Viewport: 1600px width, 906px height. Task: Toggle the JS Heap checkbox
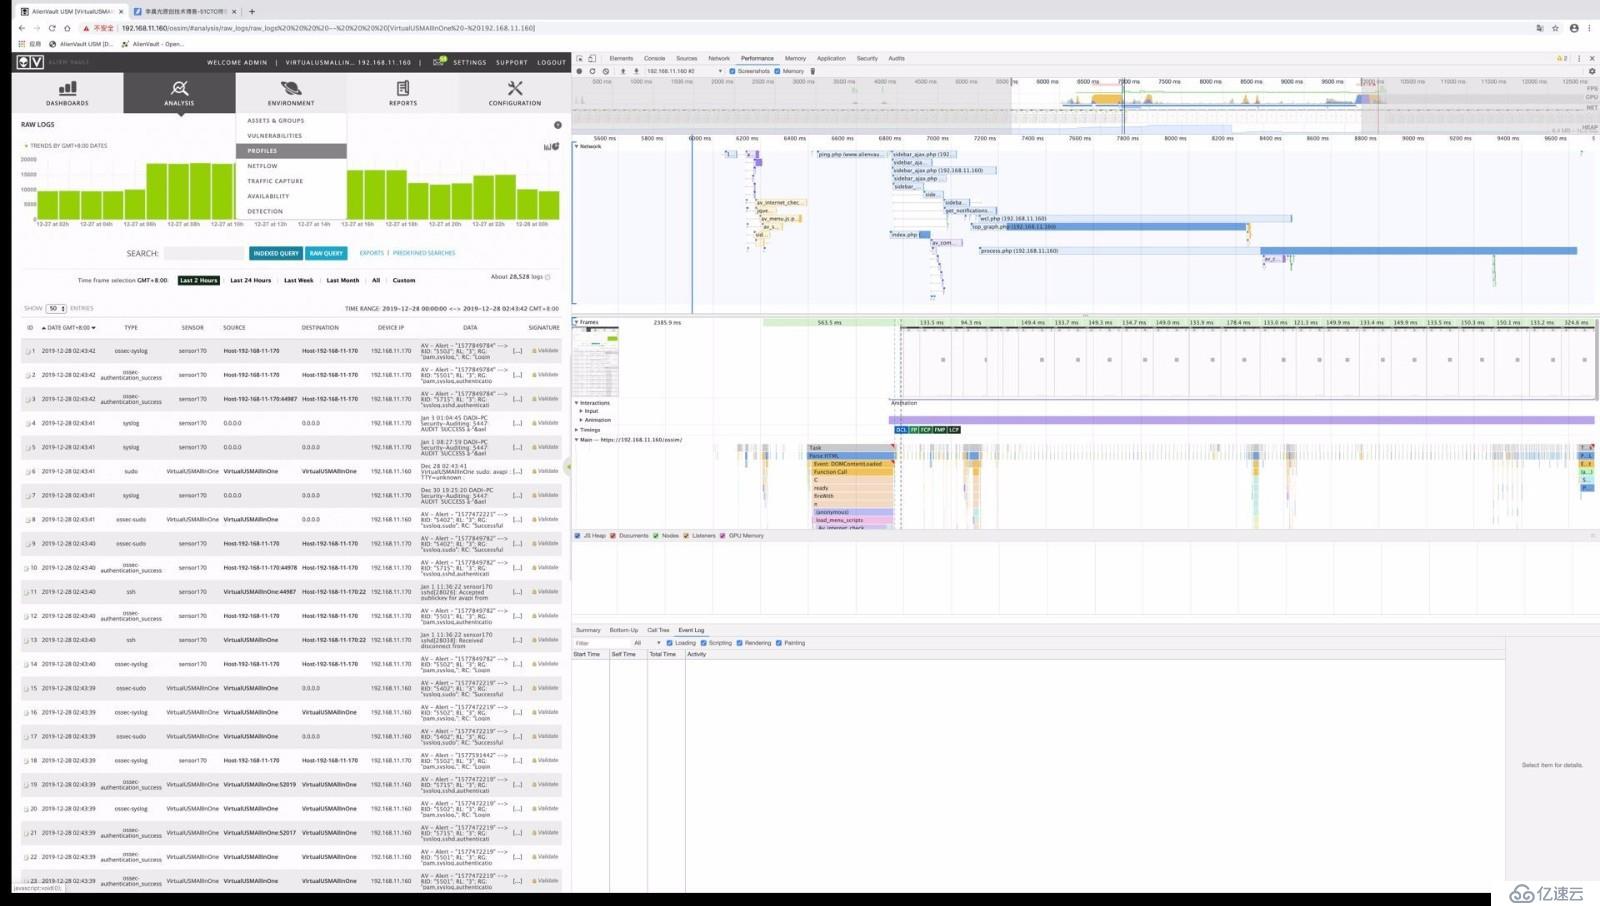click(578, 535)
